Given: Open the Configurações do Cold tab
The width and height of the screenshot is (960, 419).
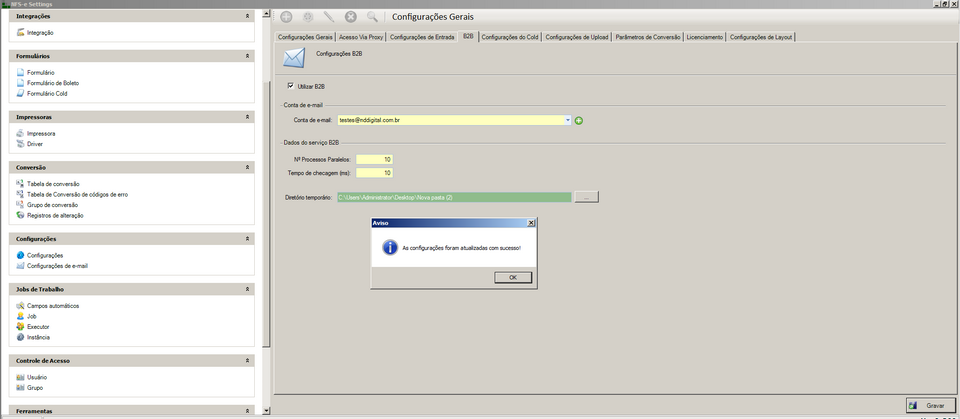Looking at the screenshot, I should 510,37.
